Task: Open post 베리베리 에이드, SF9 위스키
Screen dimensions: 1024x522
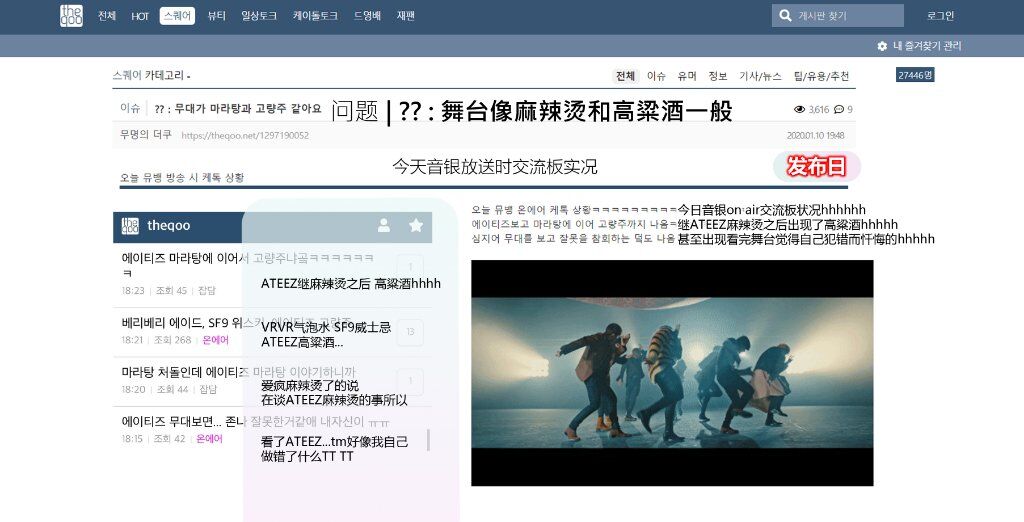Action: point(236,323)
